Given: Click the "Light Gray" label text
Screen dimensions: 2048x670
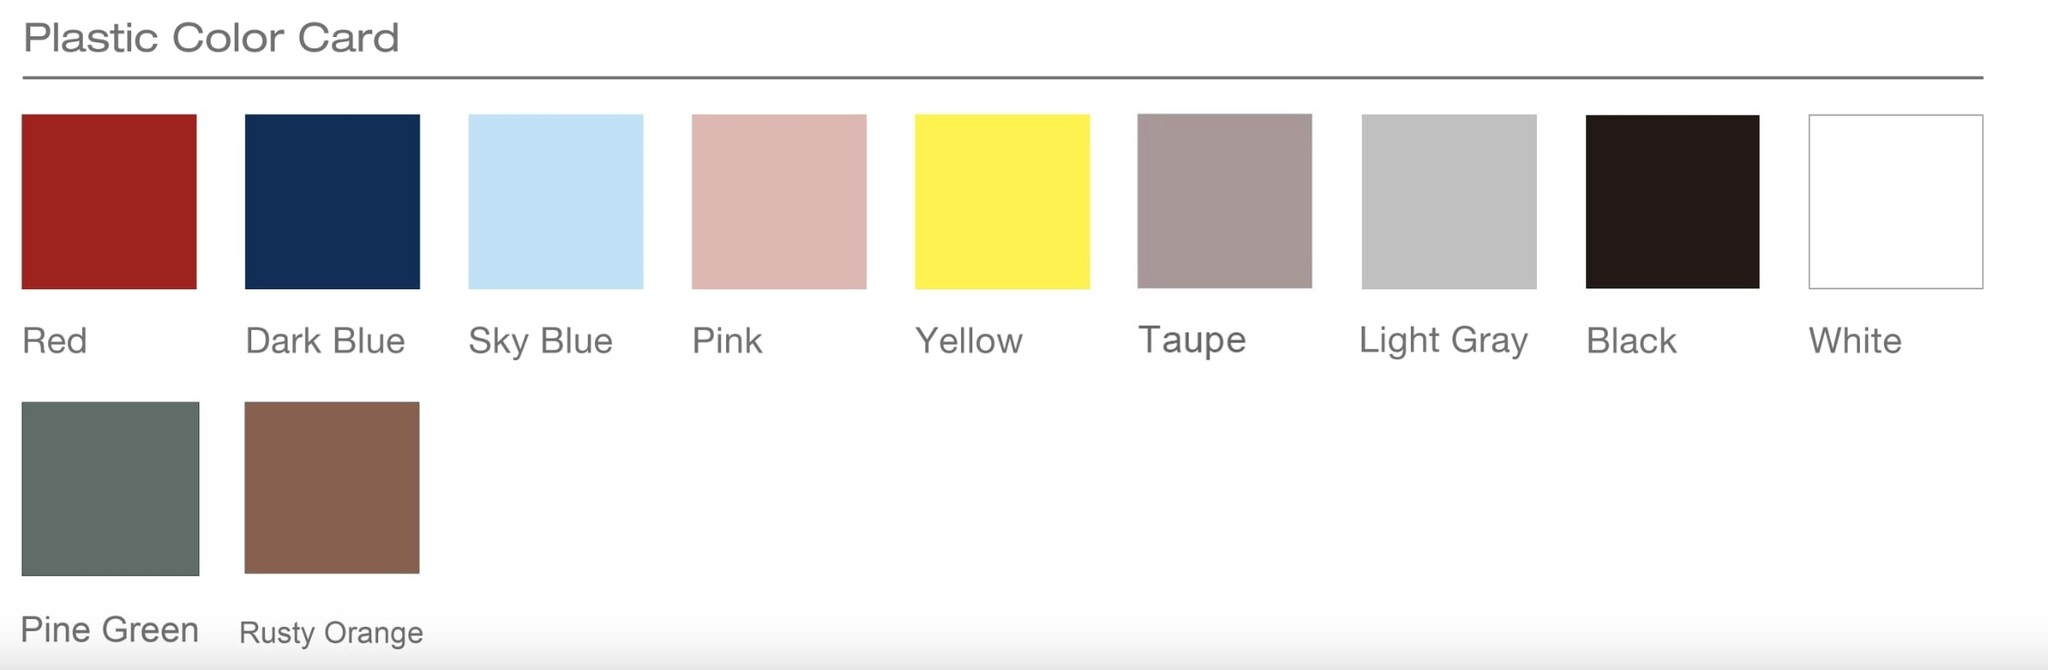Looking at the screenshot, I should (1443, 341).
